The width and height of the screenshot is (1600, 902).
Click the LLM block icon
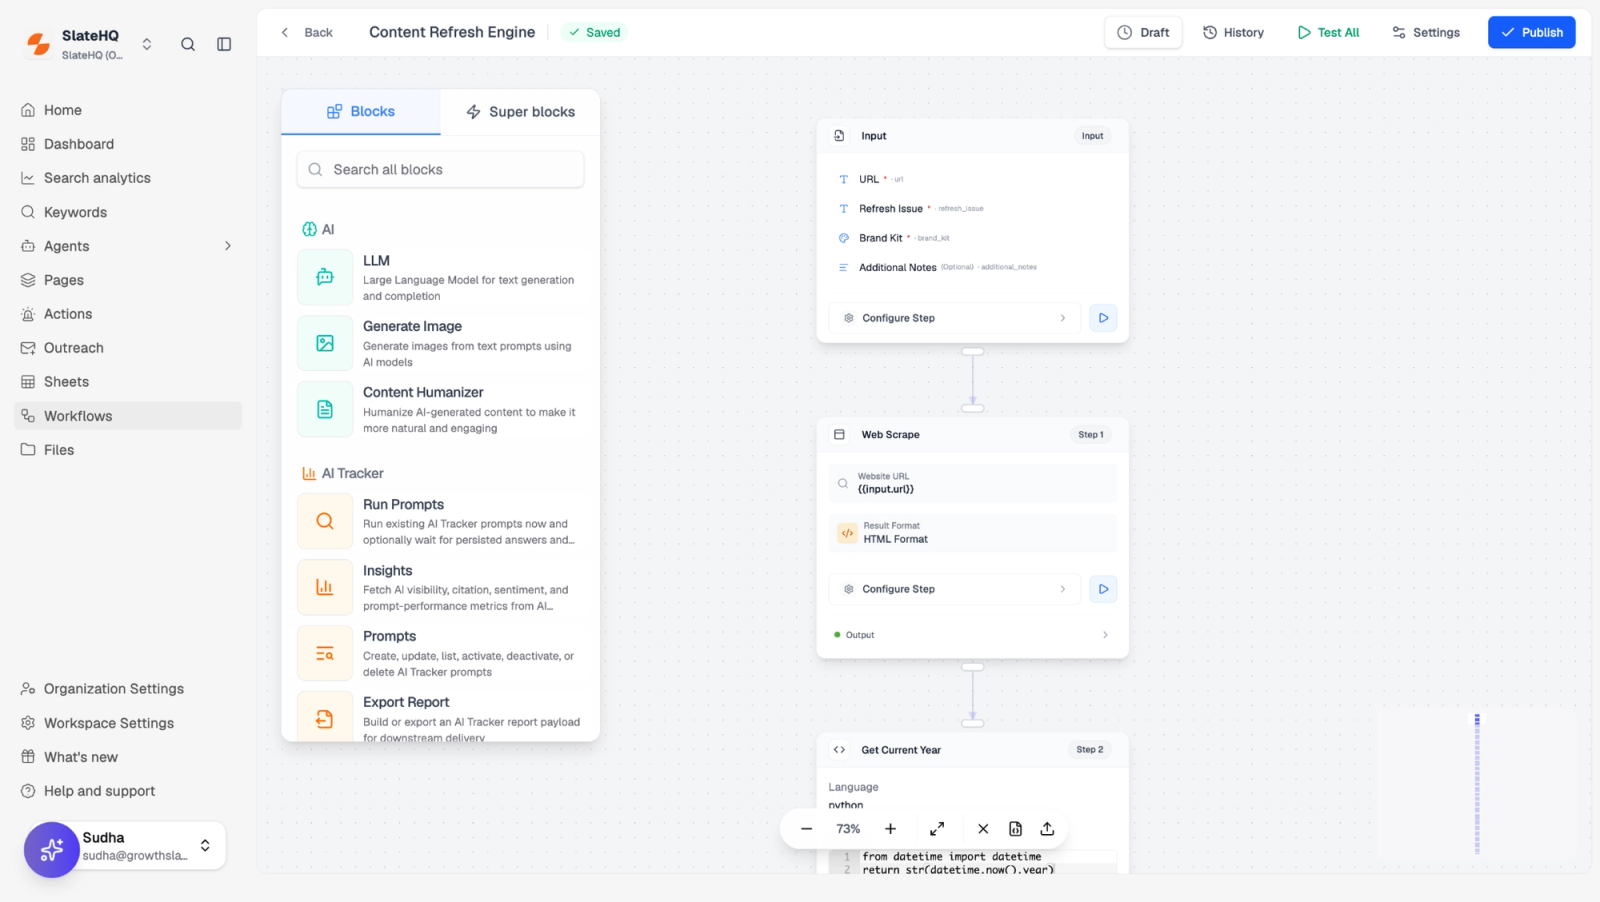(x=325, y=277)
